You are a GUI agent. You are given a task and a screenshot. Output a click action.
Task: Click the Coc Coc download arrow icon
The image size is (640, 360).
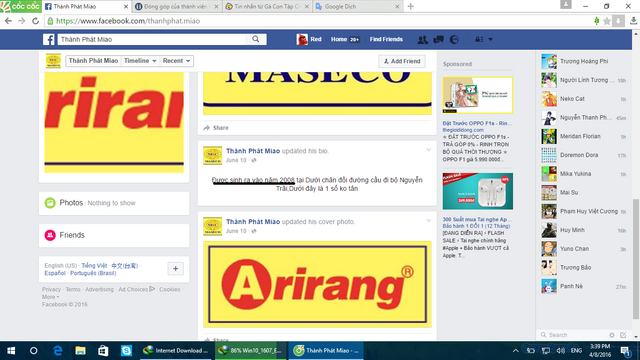pos(618,21)
